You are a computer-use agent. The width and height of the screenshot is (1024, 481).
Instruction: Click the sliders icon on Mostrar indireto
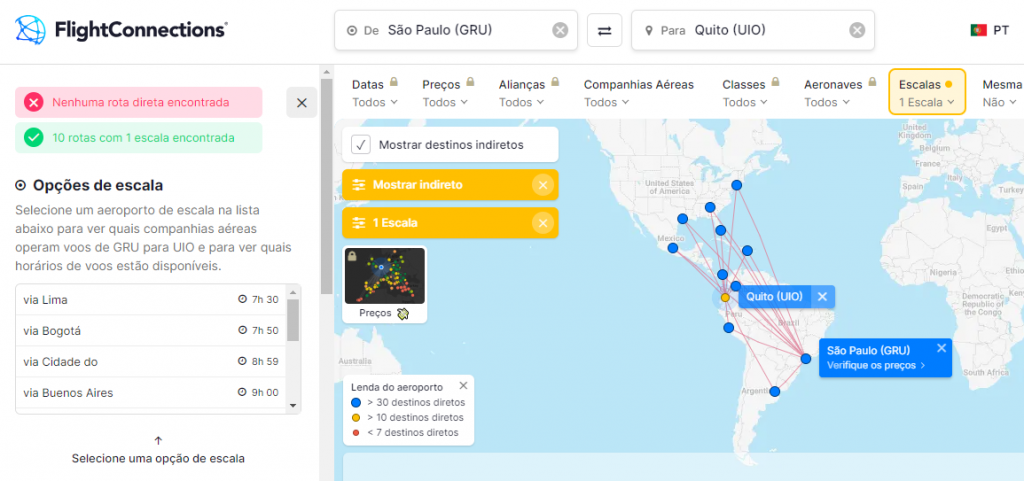coord(359,185)
